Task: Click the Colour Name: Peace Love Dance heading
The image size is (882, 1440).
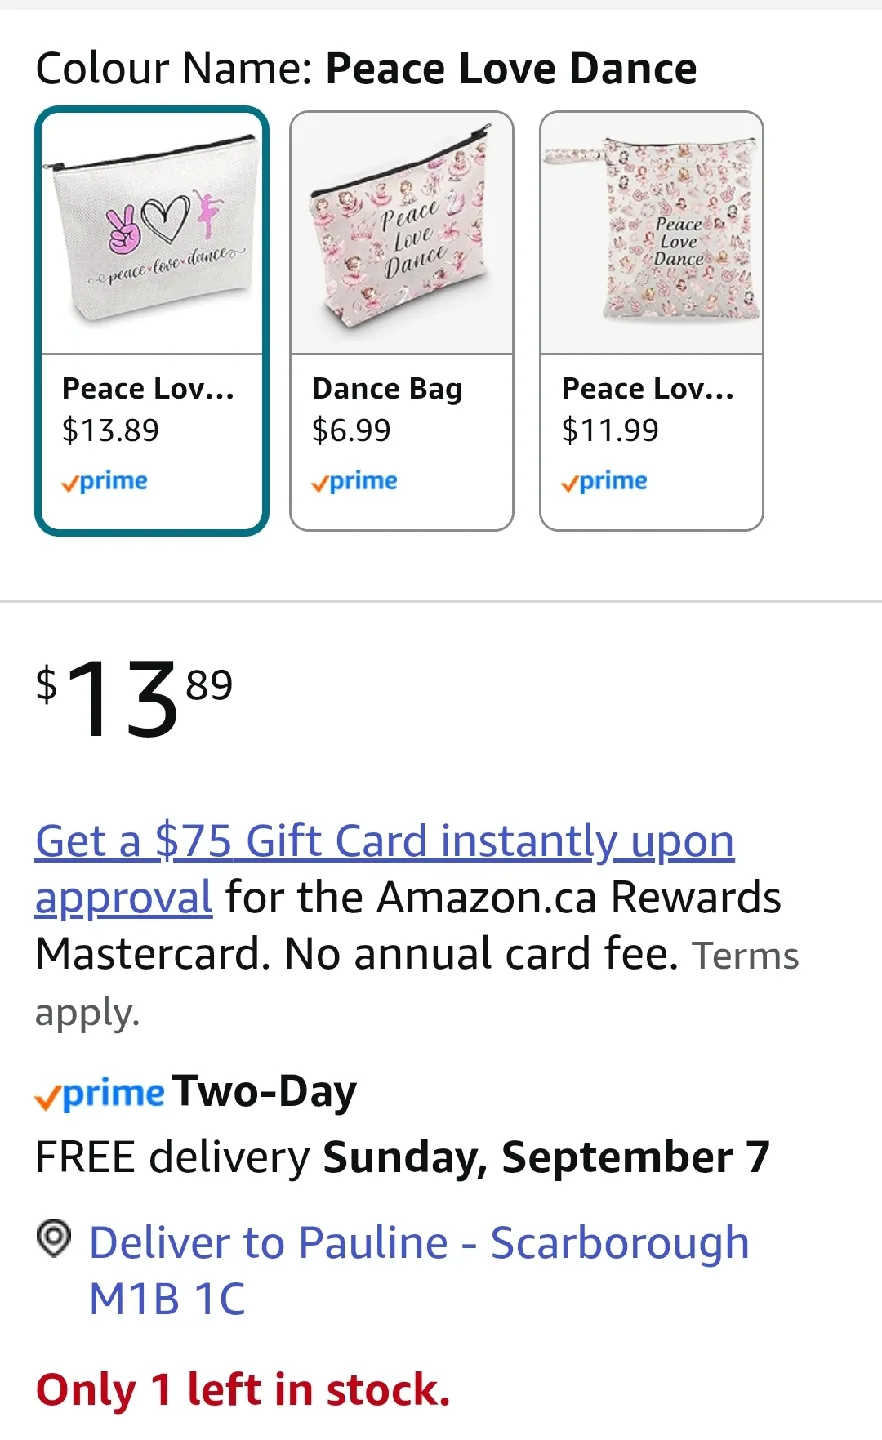Action: point(366,69)
